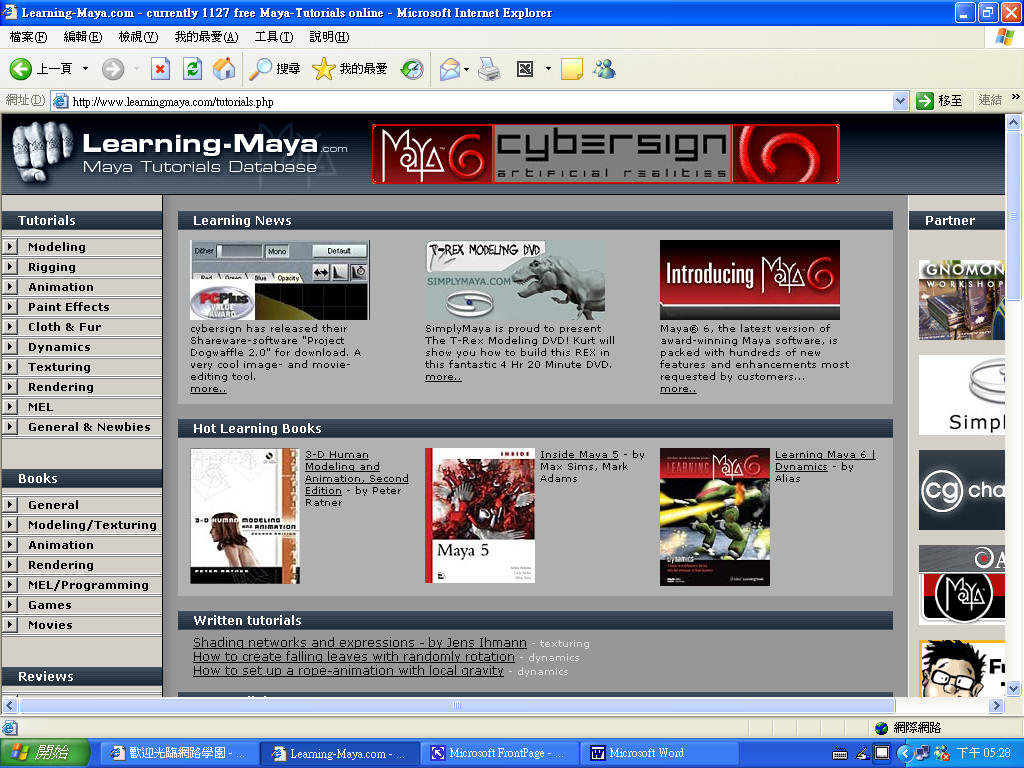Click the horizontal scrollbar right arrow
Screen dimensions: 1024x768
pyautogui.click(x=997, y=705)
